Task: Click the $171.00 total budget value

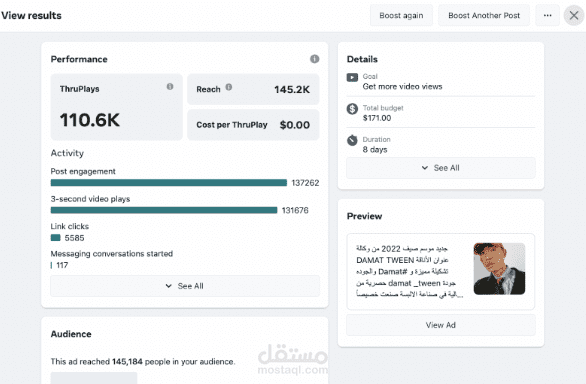Action: pyautogui.click(x=377, y=118)
